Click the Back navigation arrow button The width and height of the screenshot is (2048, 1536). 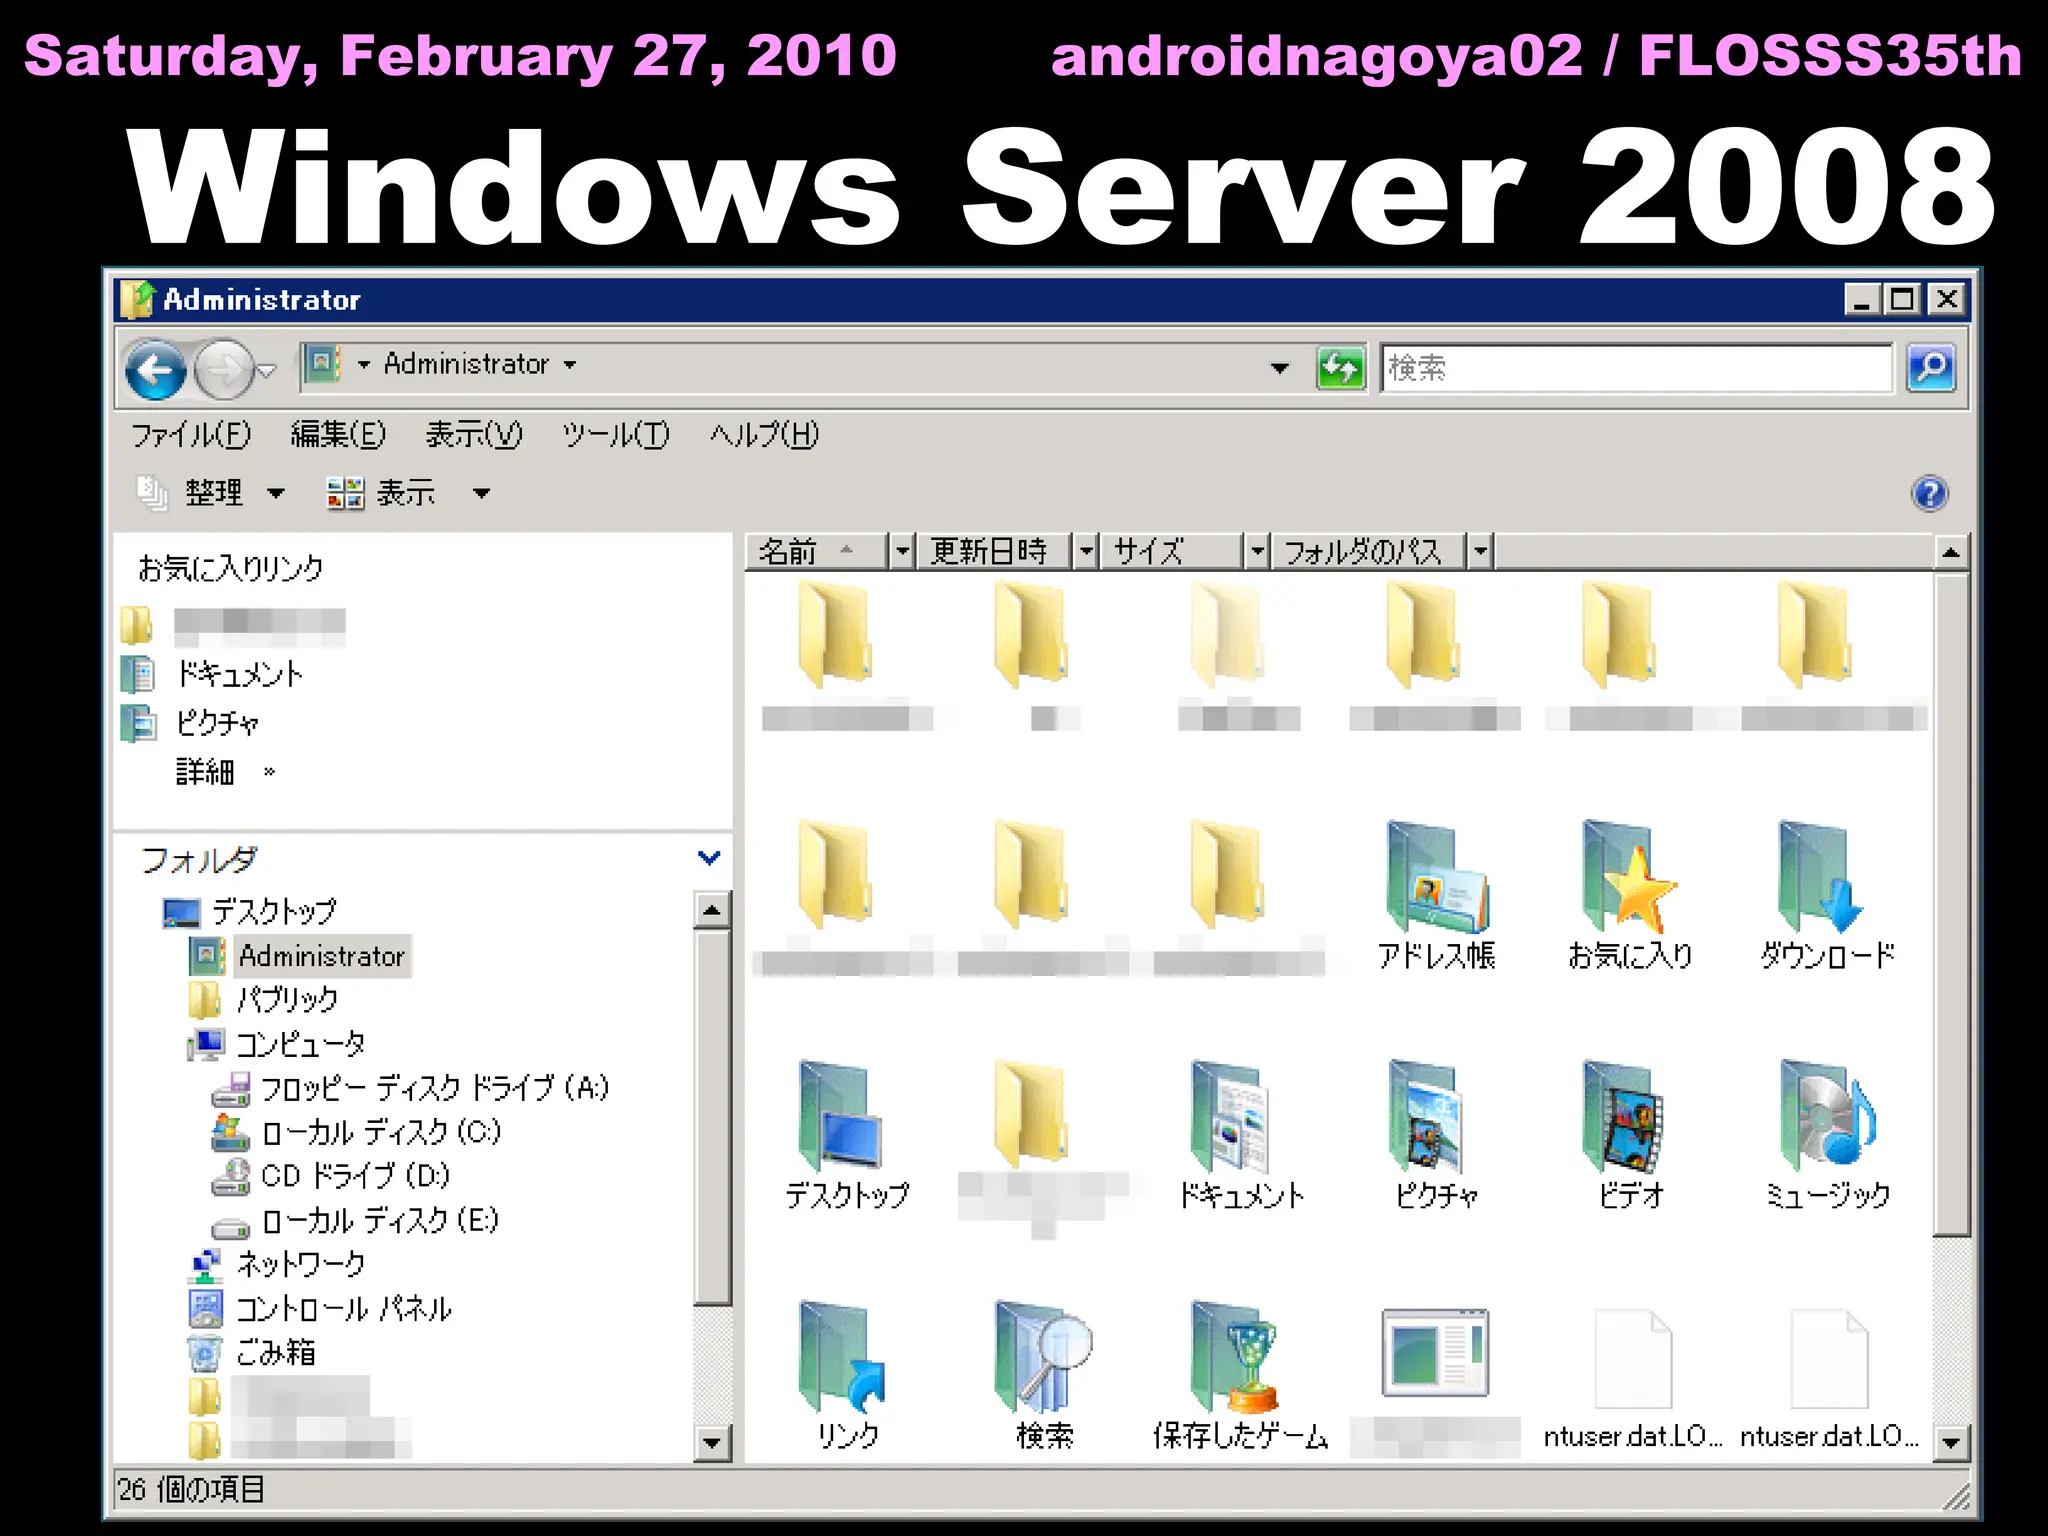tap(155, 369)
